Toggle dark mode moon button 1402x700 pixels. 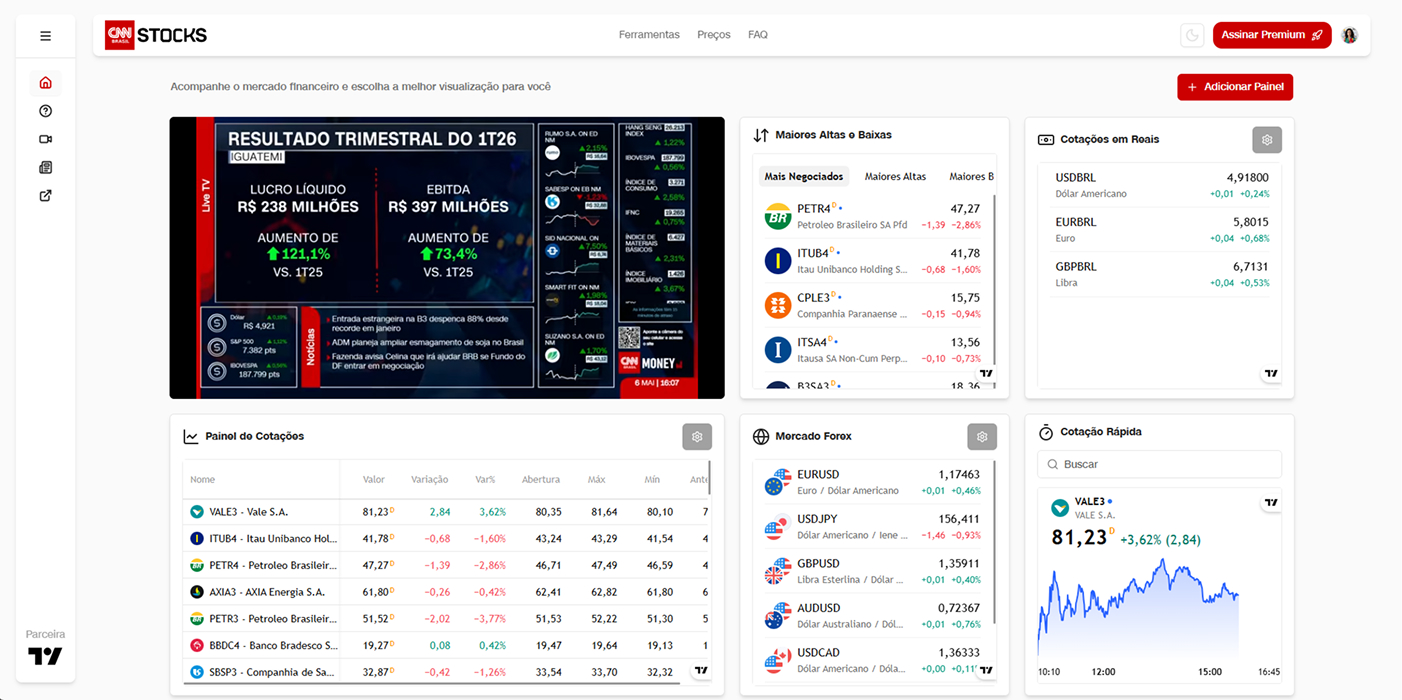point(1192,35)
